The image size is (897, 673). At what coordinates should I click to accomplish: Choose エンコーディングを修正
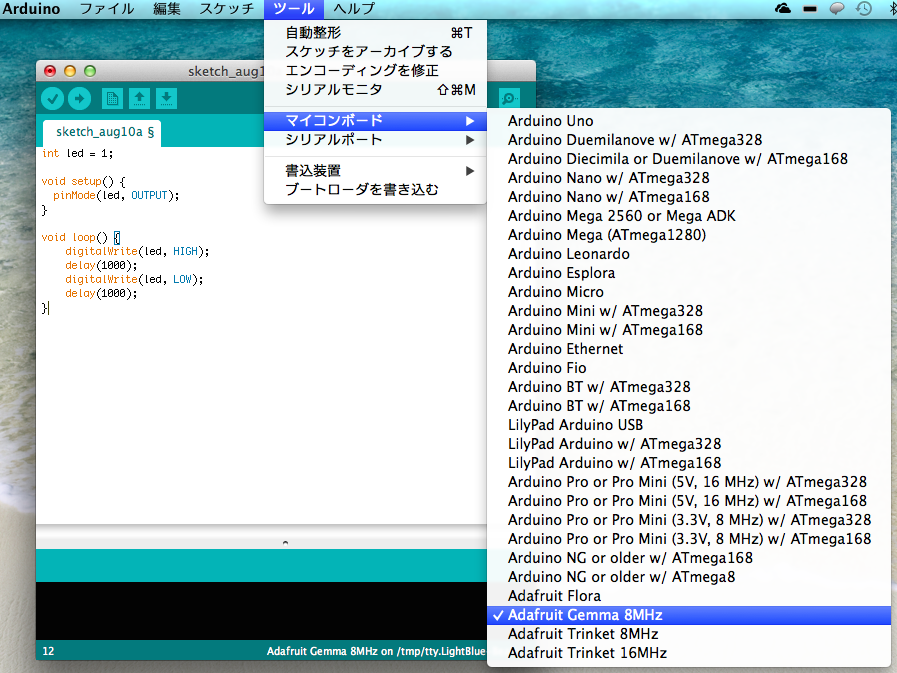pos(375,70)
